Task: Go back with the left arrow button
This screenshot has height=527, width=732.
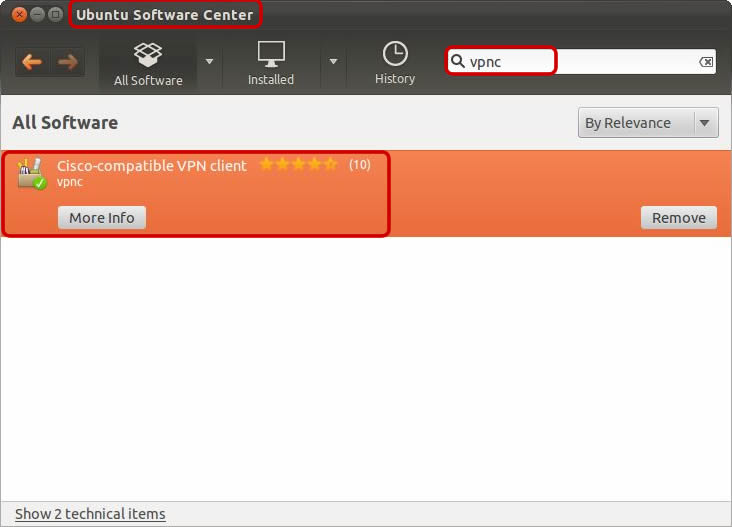Action: tap(32, 62)
